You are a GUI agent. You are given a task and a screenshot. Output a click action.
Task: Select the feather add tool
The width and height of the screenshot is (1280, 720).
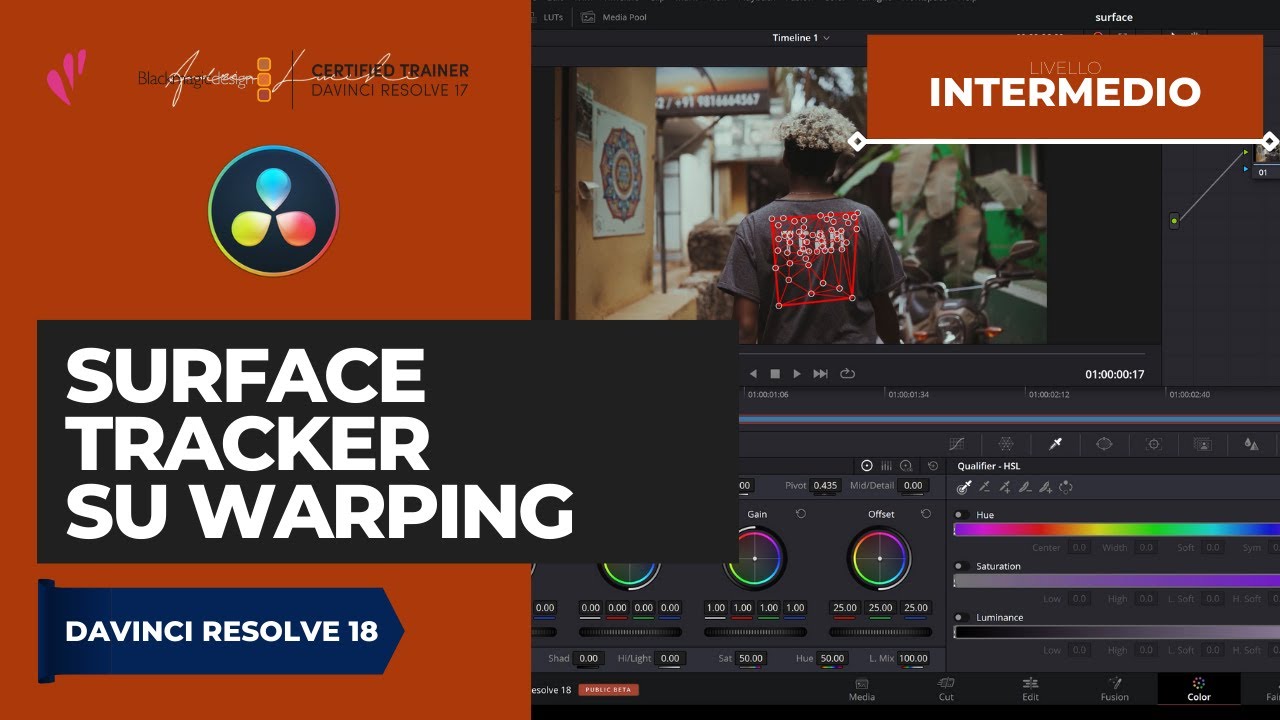coord(1045,488)
